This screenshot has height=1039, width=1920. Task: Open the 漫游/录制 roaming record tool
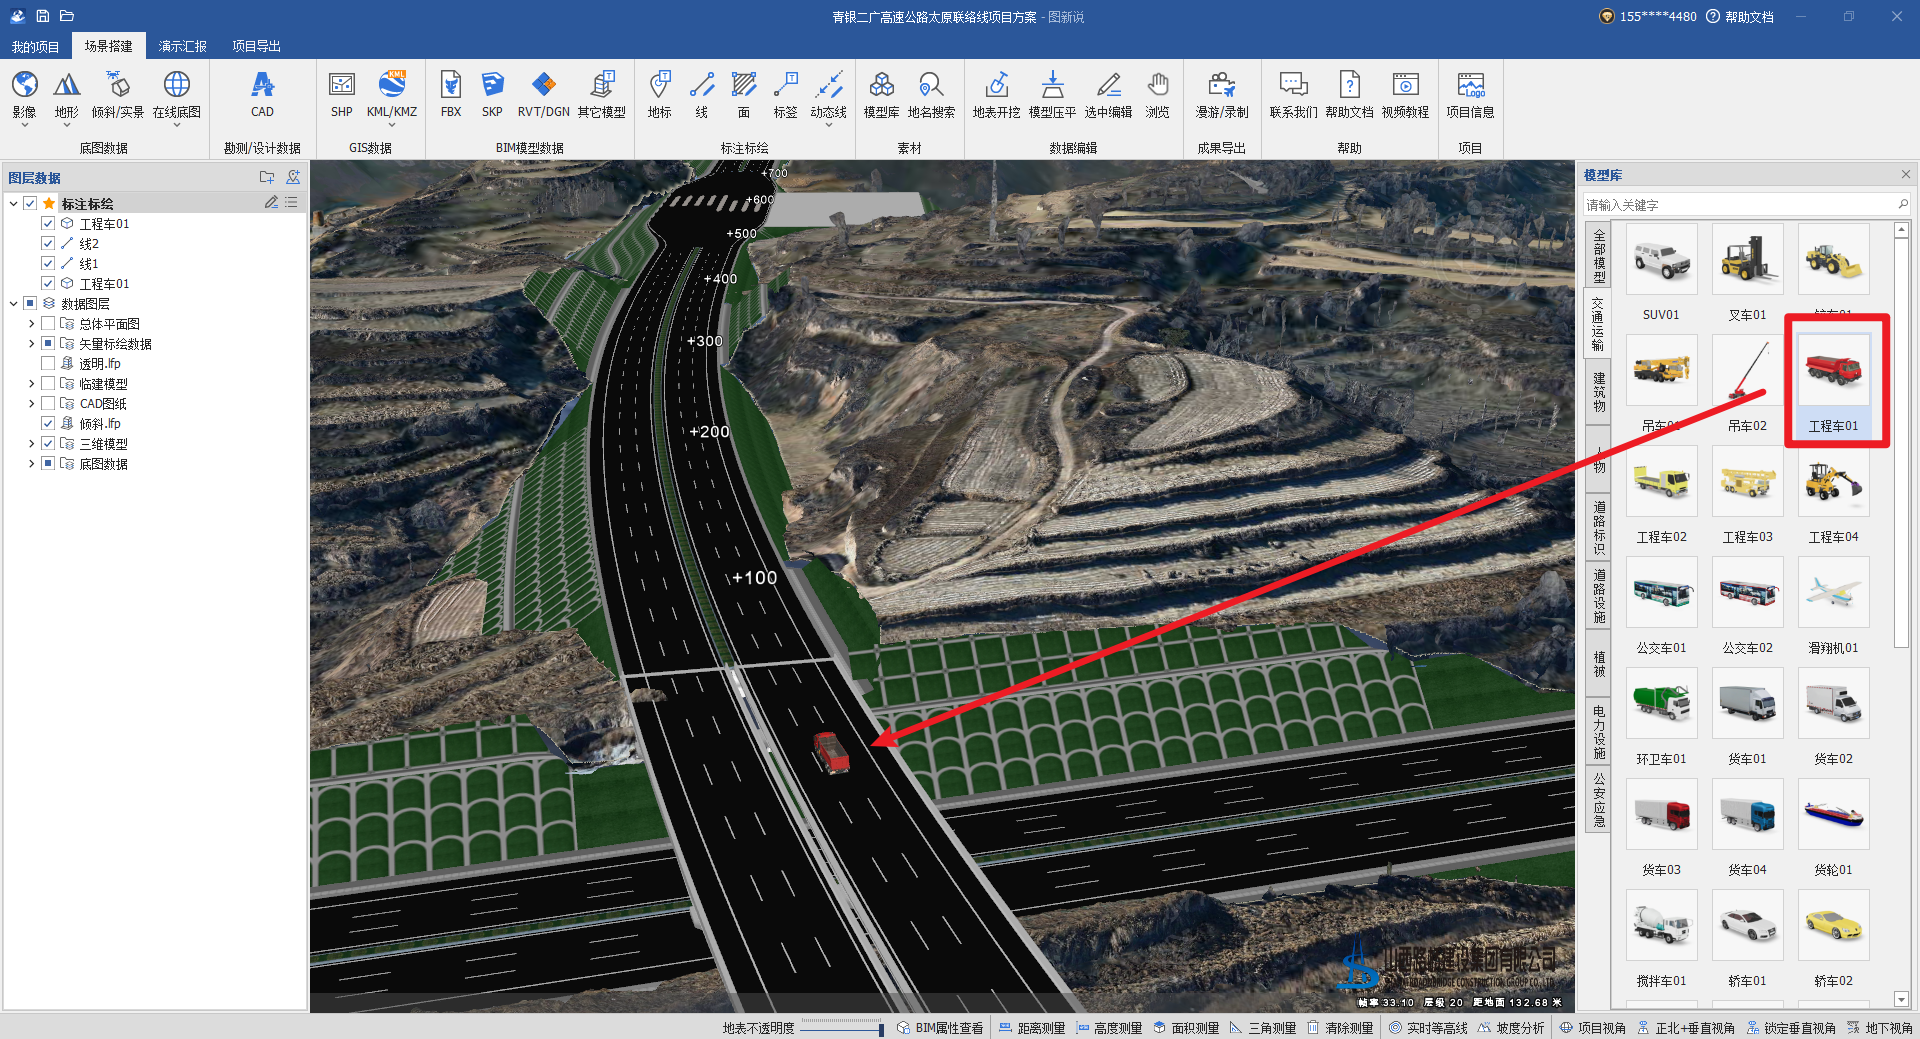[1221, 94]
